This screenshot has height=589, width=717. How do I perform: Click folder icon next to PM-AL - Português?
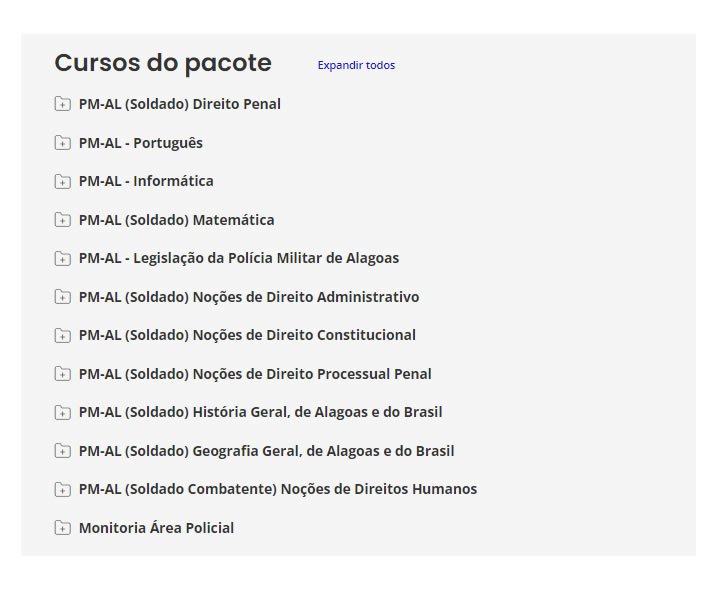(62, 143)
